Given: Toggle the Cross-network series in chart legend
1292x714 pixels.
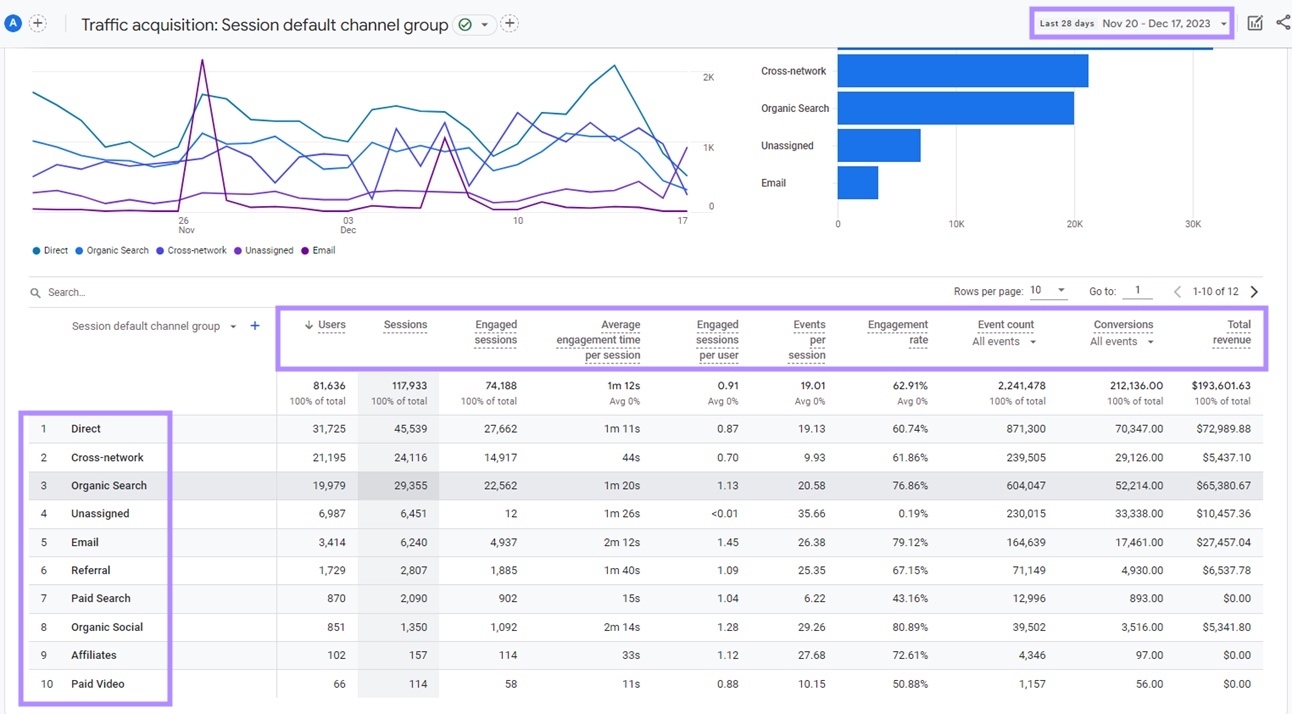Looking at the screenshot, I should point(190,251).
